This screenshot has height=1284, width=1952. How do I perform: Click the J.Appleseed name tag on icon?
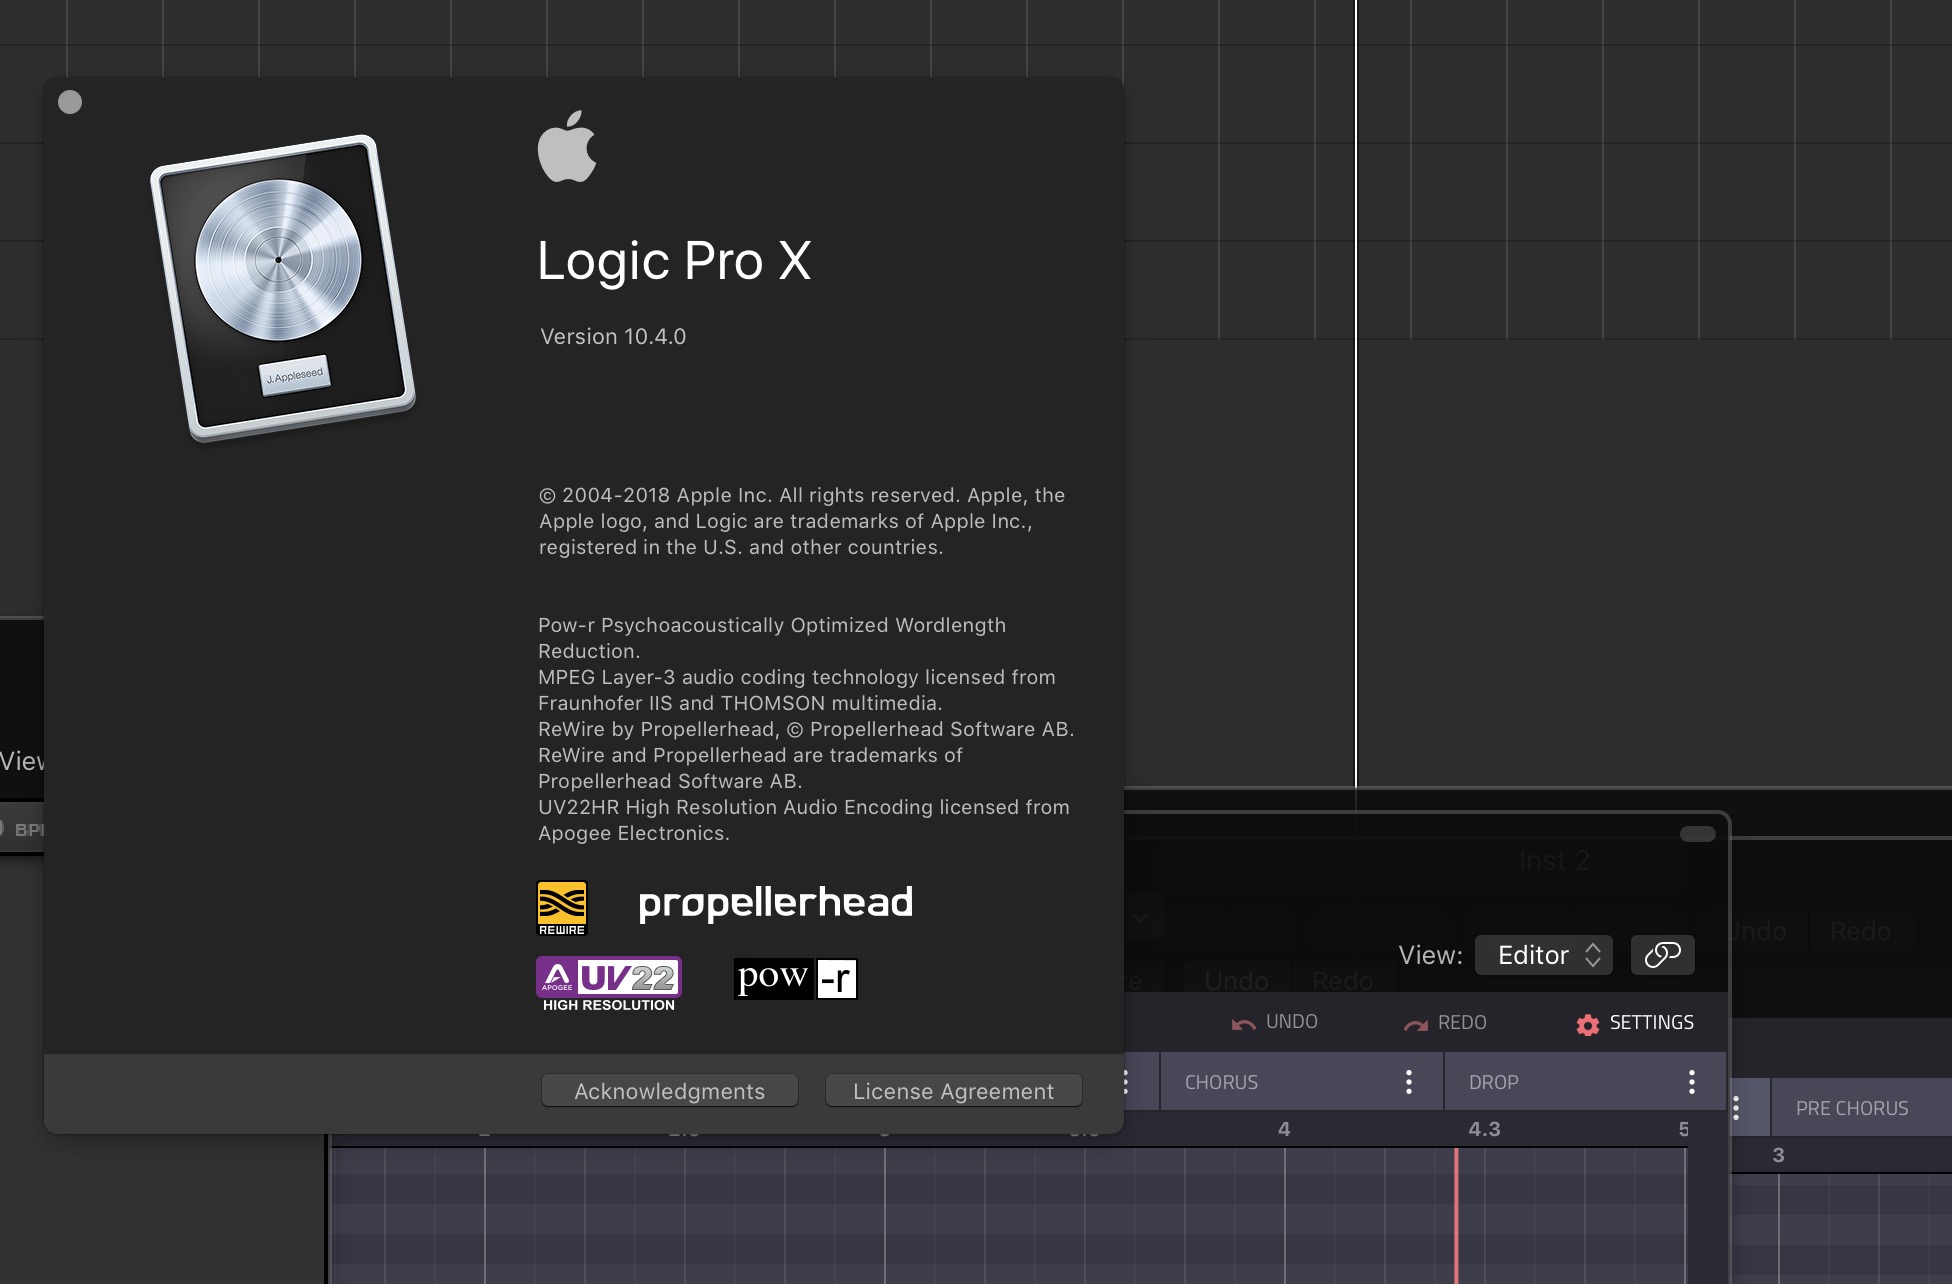(295, 375)
